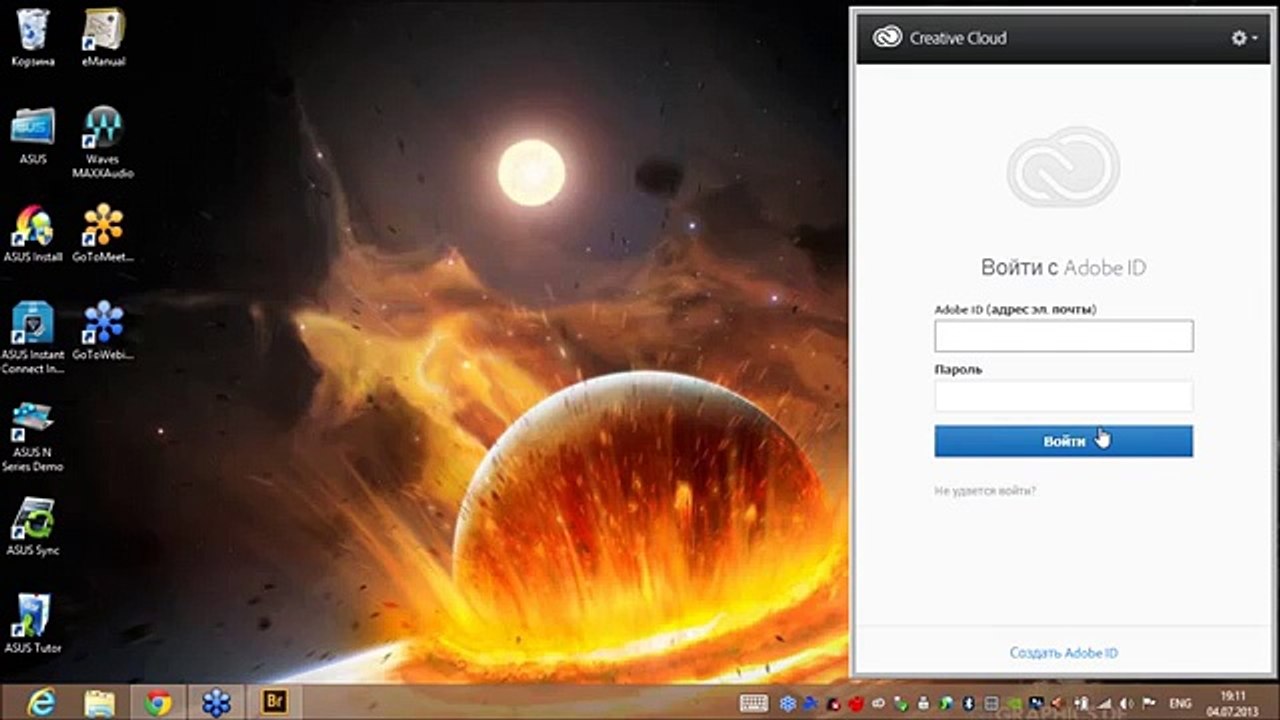1280x720 pixels.
Task: Select the ASUS N Series Demo shortcut
Action: coord(33,436)
